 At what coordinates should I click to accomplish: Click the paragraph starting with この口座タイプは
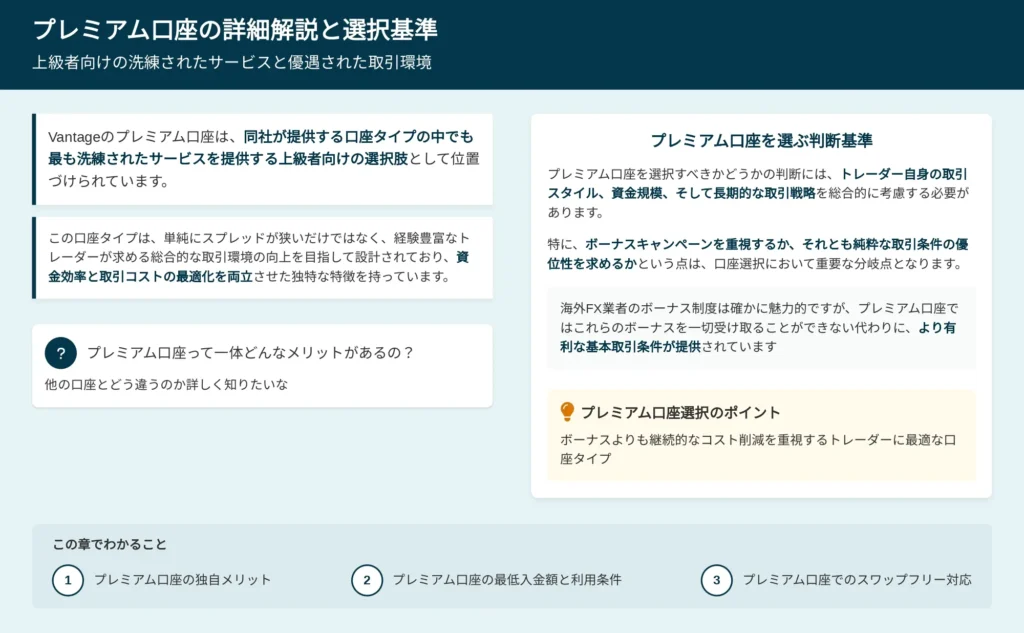coord(259,257)
